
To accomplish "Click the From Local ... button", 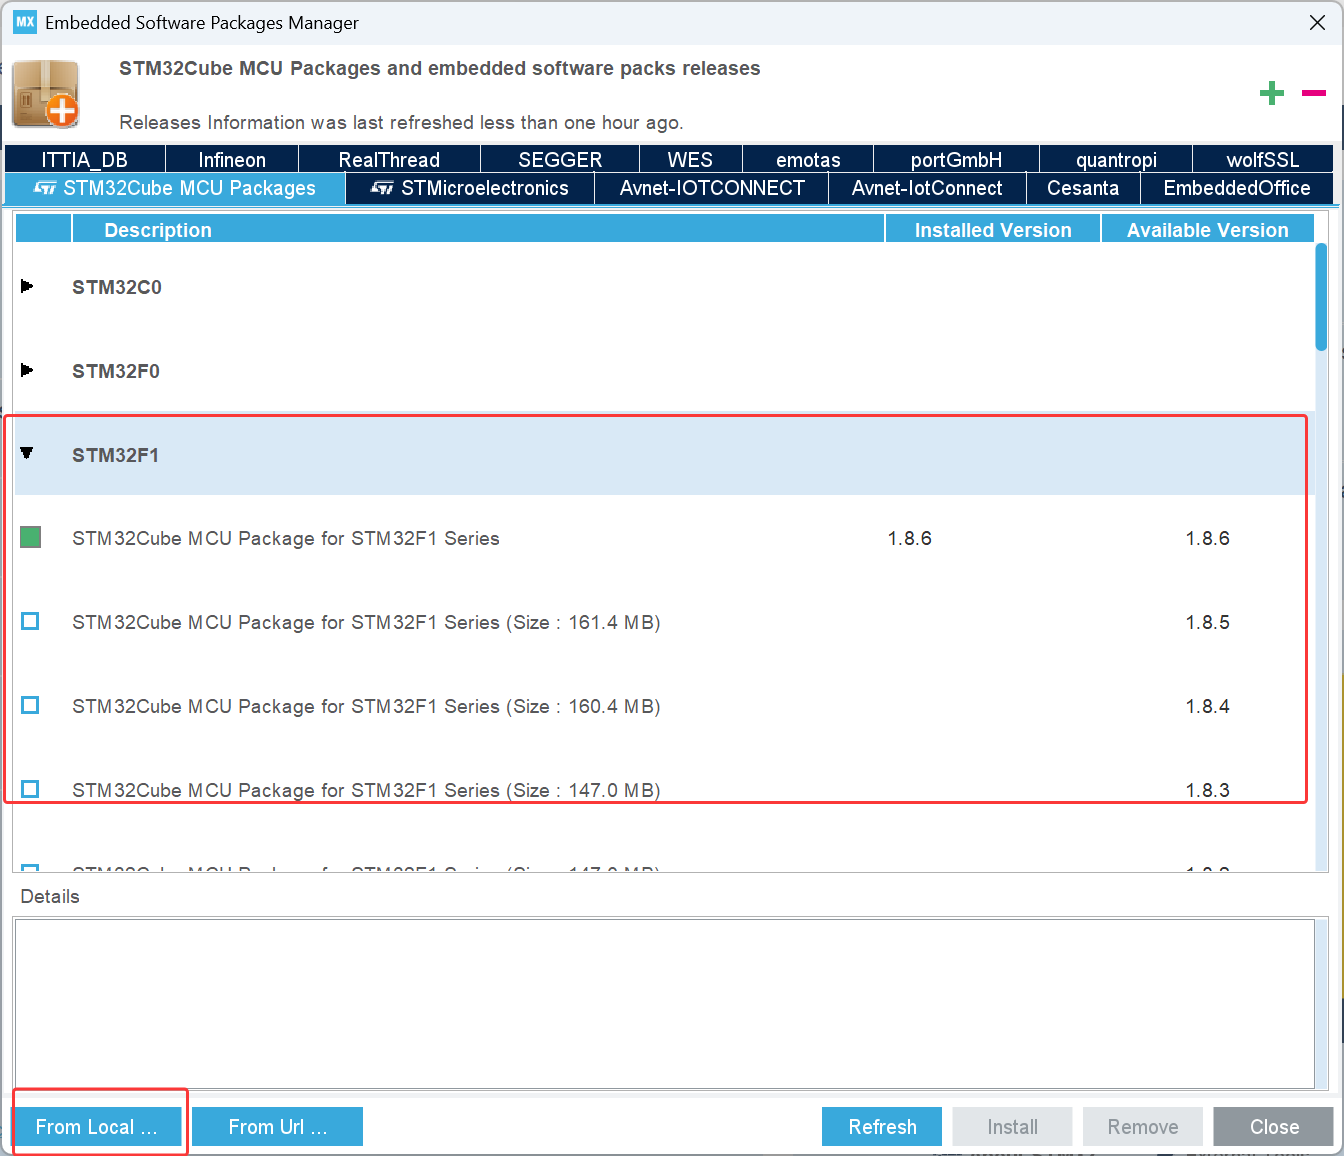I will pyautogui.click(x=97, y=1127).
